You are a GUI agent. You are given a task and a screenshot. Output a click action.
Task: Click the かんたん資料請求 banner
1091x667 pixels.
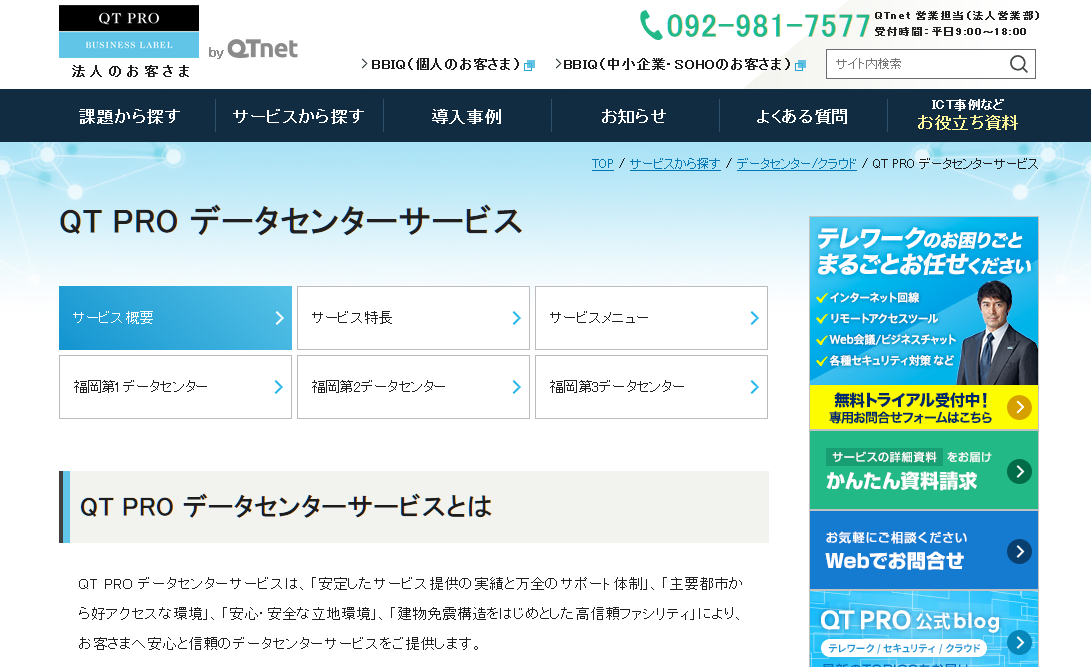pyautogui.click(x=924, y=470)
